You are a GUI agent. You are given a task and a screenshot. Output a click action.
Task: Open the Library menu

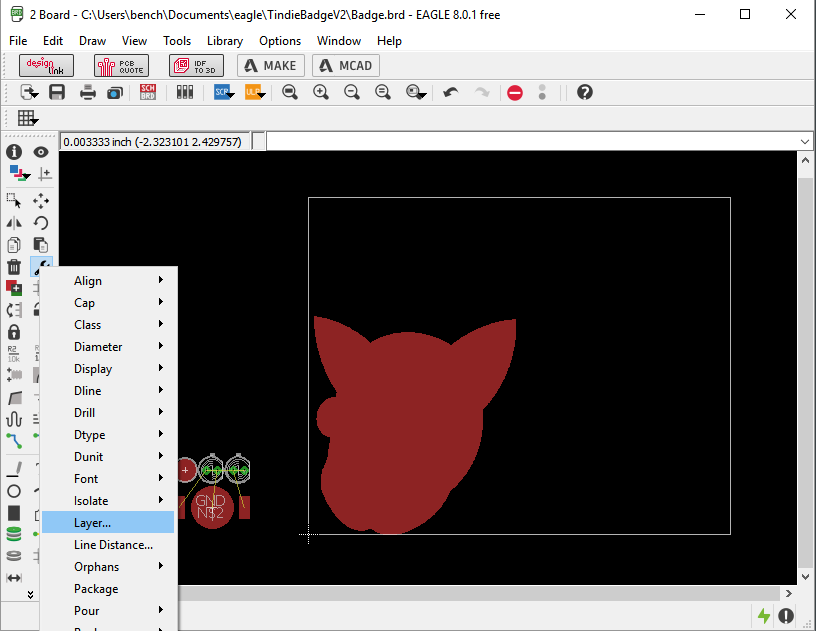(x=224, y=41)
